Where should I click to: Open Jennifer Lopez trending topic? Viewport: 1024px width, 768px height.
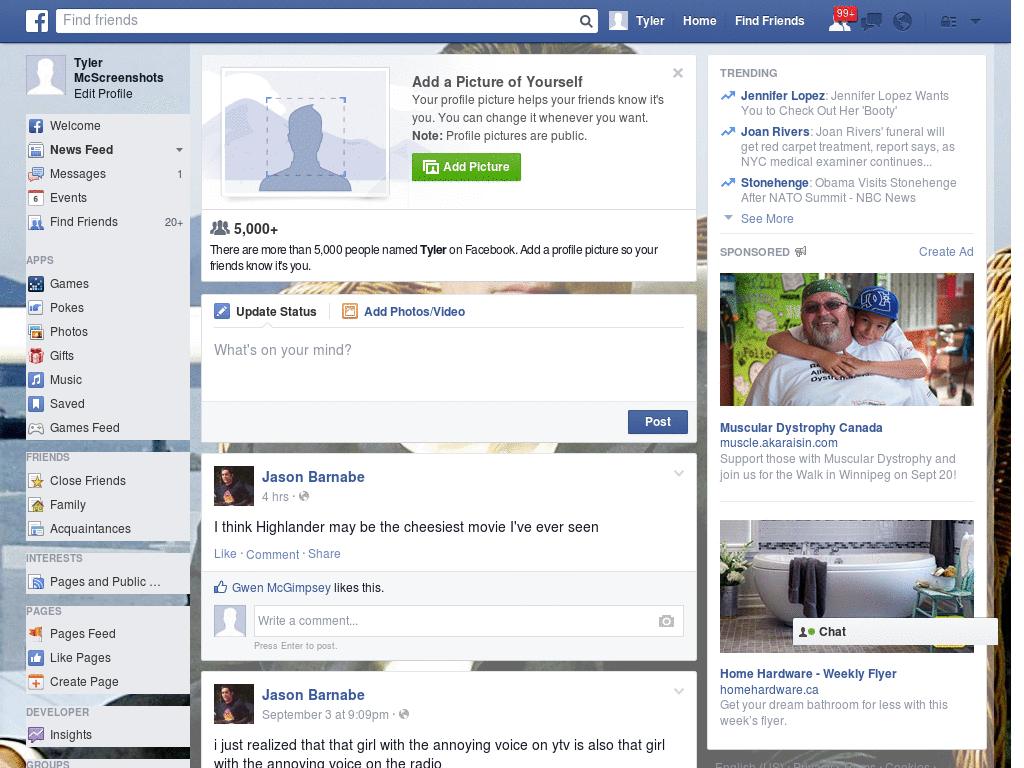click(x=782, y=95)
